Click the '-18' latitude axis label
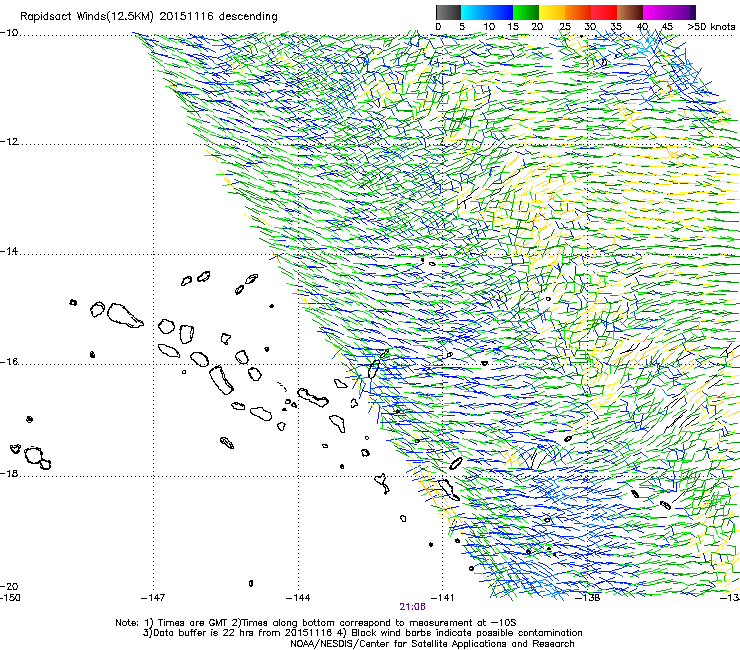The width and height of the screenshot is (740, 650). click(9, 473)
